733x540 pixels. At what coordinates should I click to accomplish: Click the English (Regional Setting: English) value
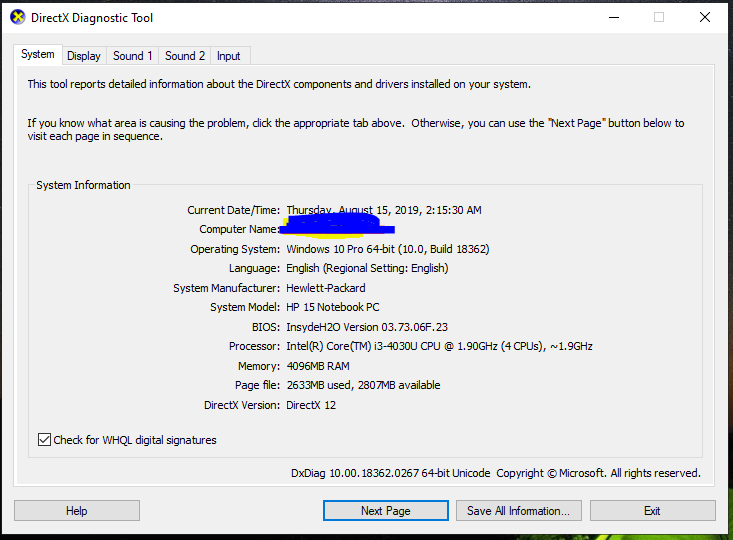point(367,268)
